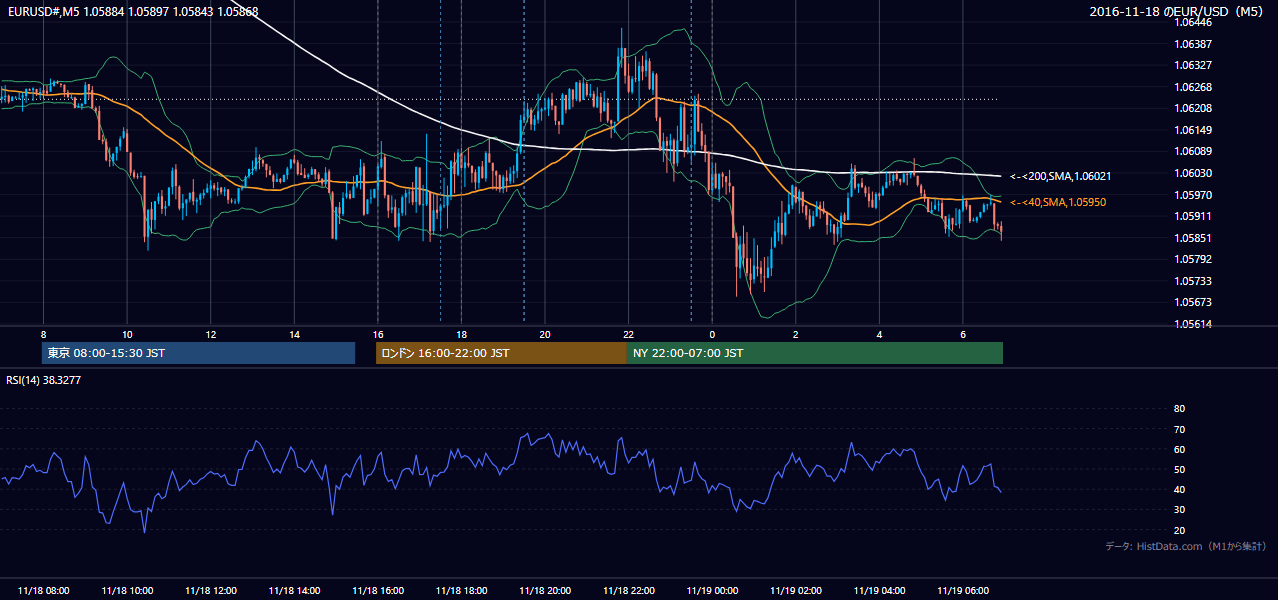1278x600 pixels.
Task: Click the 11/19 04:00 time axis label
Action: 879,590
